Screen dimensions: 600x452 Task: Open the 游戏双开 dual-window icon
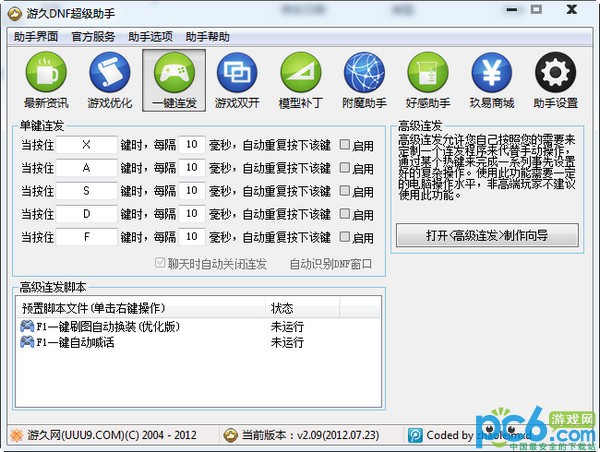[237, 73]
